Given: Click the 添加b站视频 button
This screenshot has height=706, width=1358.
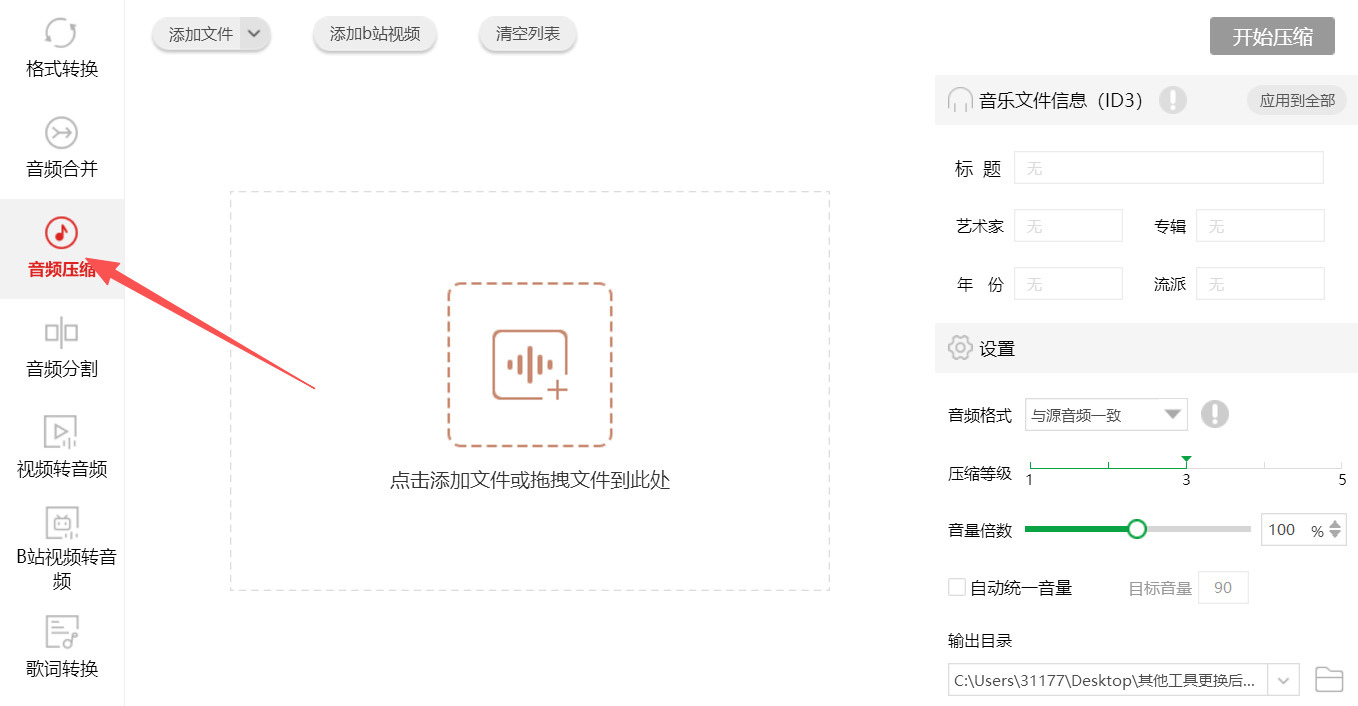Looking at the screenshot, I should [375, 34].
